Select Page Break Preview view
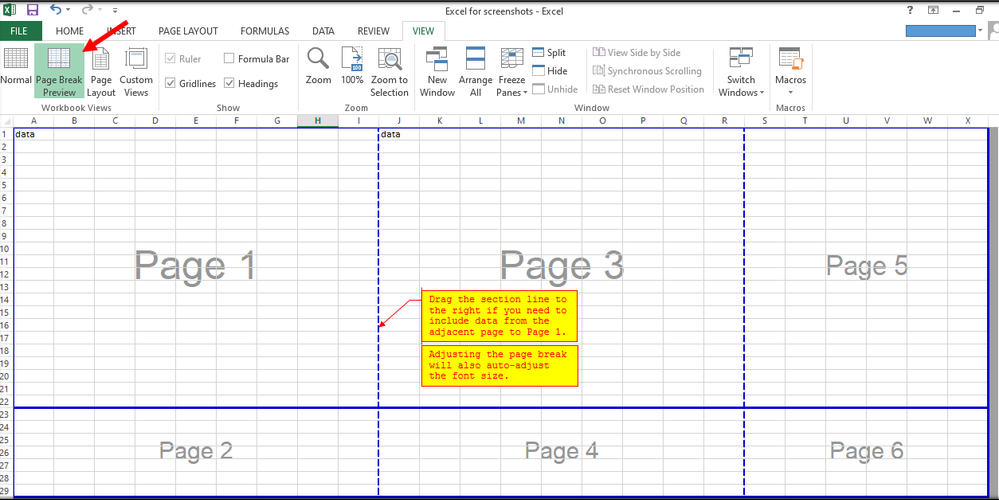 click(59, 71)
